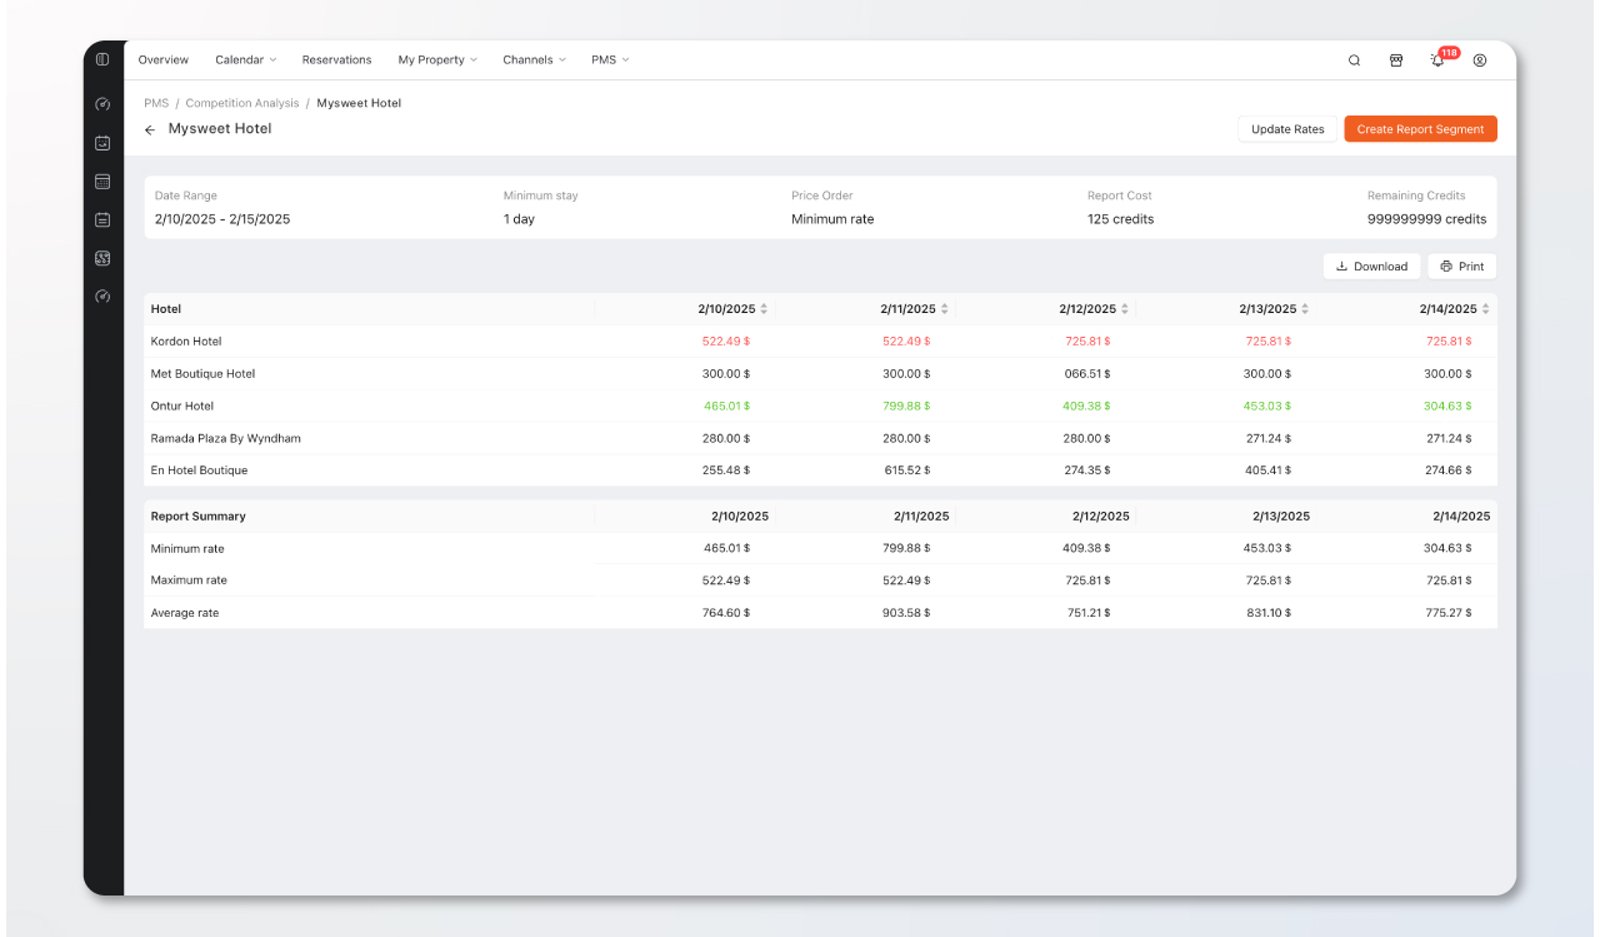Click Ontur Hotel green rate 465.01 $

click(727, 406)
